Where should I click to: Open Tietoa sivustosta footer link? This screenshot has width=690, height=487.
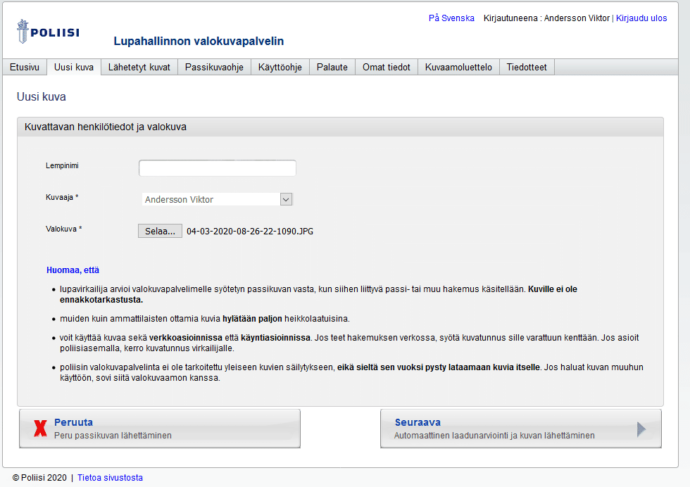110,478
